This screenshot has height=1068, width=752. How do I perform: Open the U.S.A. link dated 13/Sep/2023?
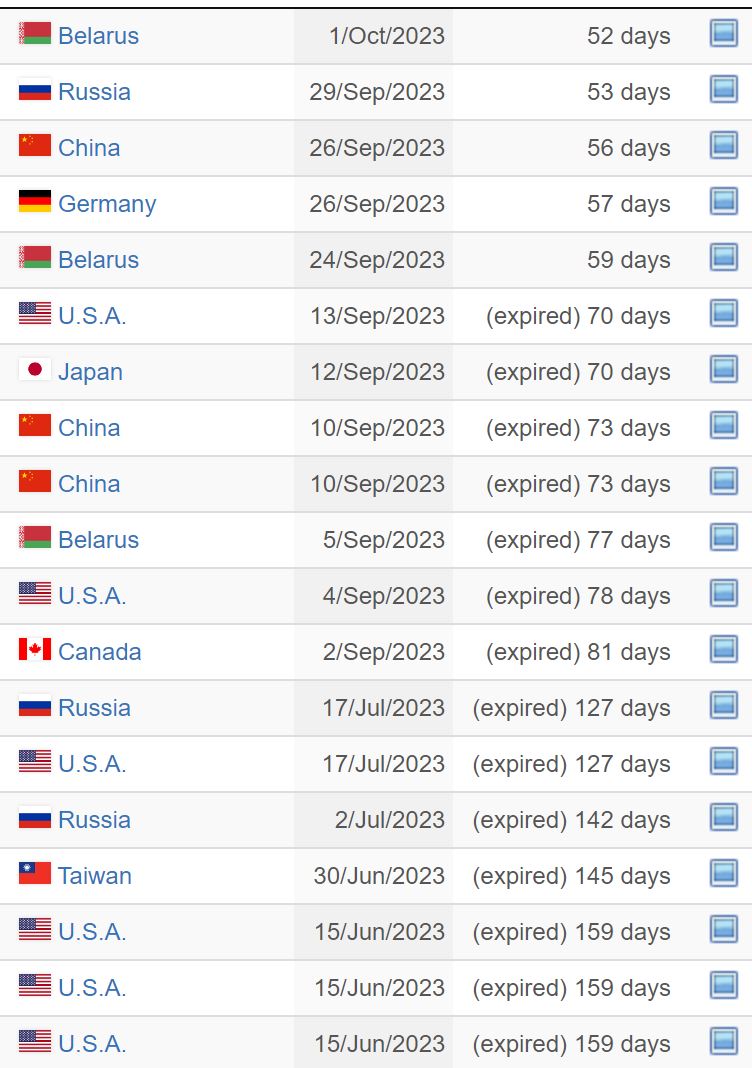tap(92, 316)
